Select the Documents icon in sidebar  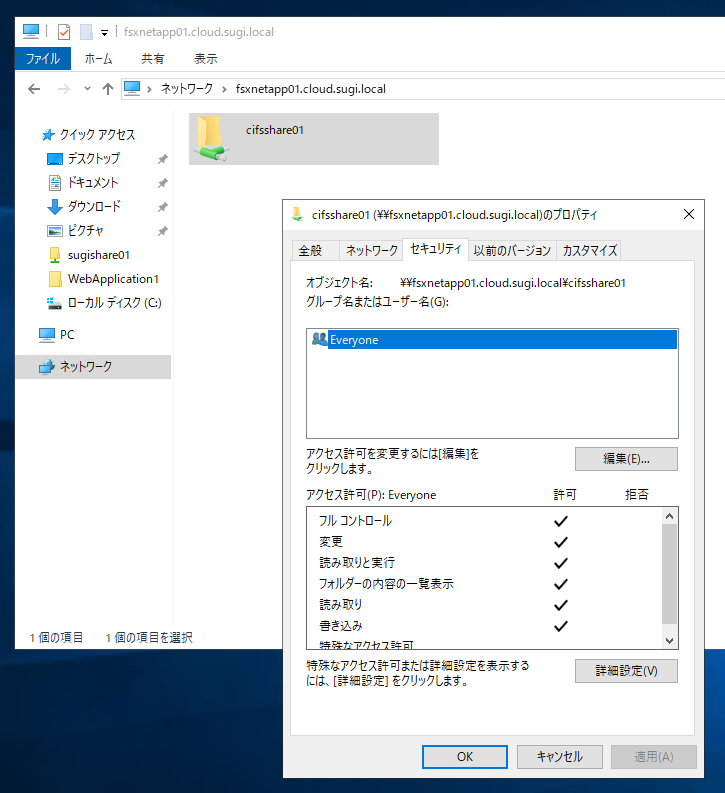coord(55,183)
